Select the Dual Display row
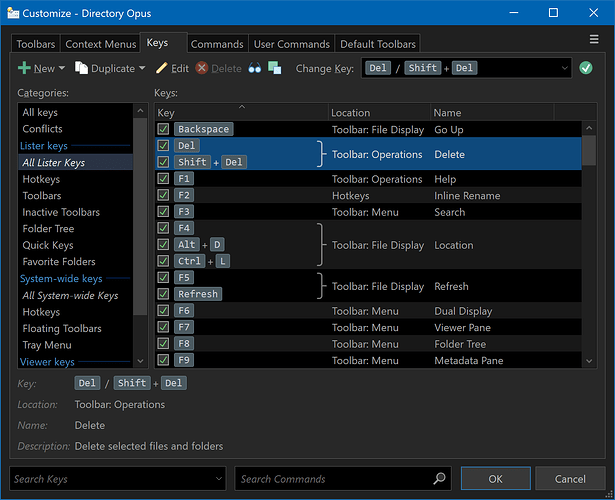The image size is (615, 500). [x=368, y=311]
